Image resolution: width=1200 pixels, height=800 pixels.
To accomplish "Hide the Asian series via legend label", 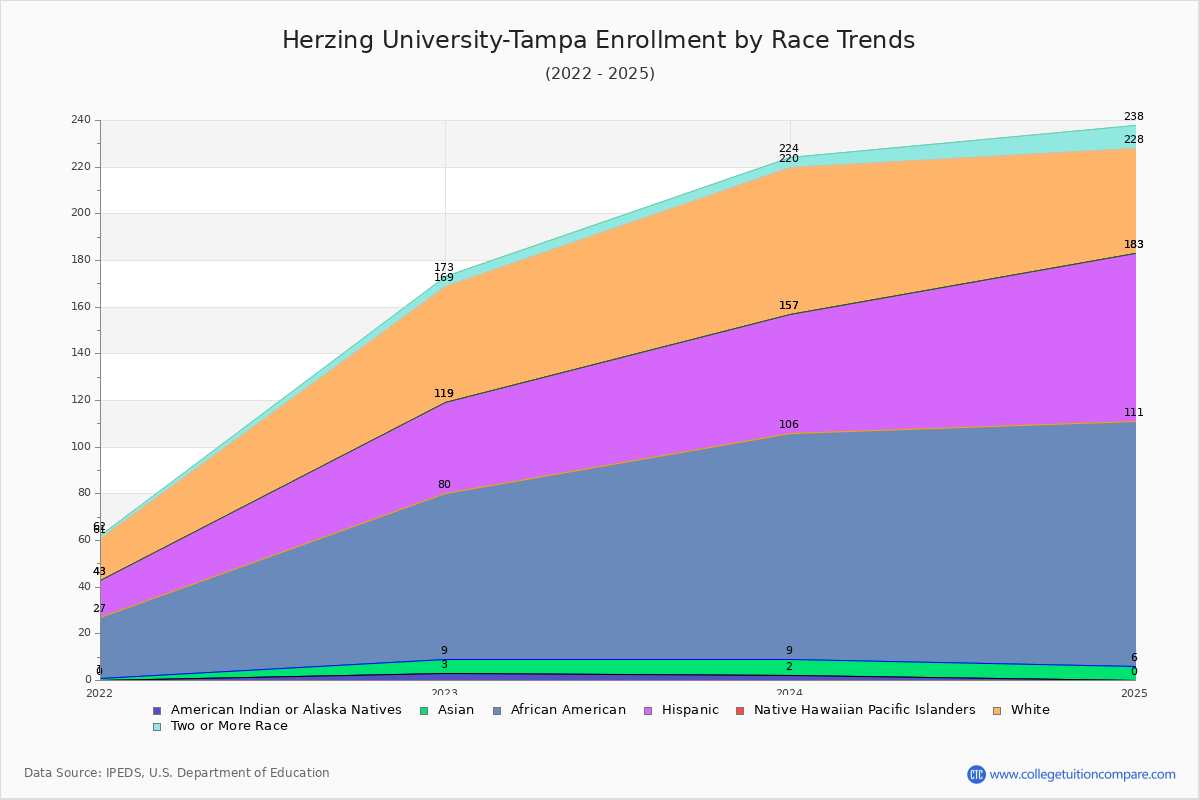I will pos(456,710).
